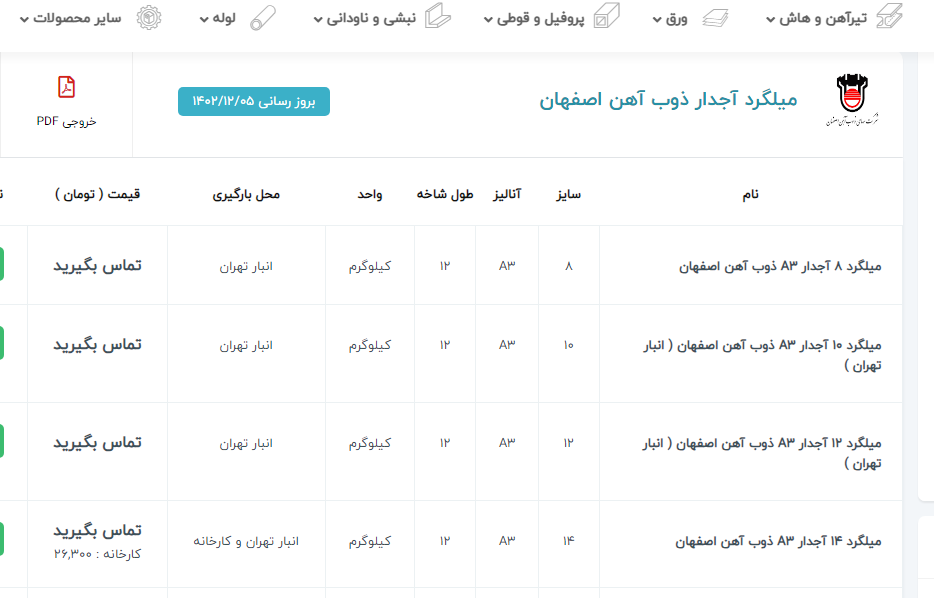
Task: Click the gear icon for سایر محصولات
Action: (x=148, y=18)
